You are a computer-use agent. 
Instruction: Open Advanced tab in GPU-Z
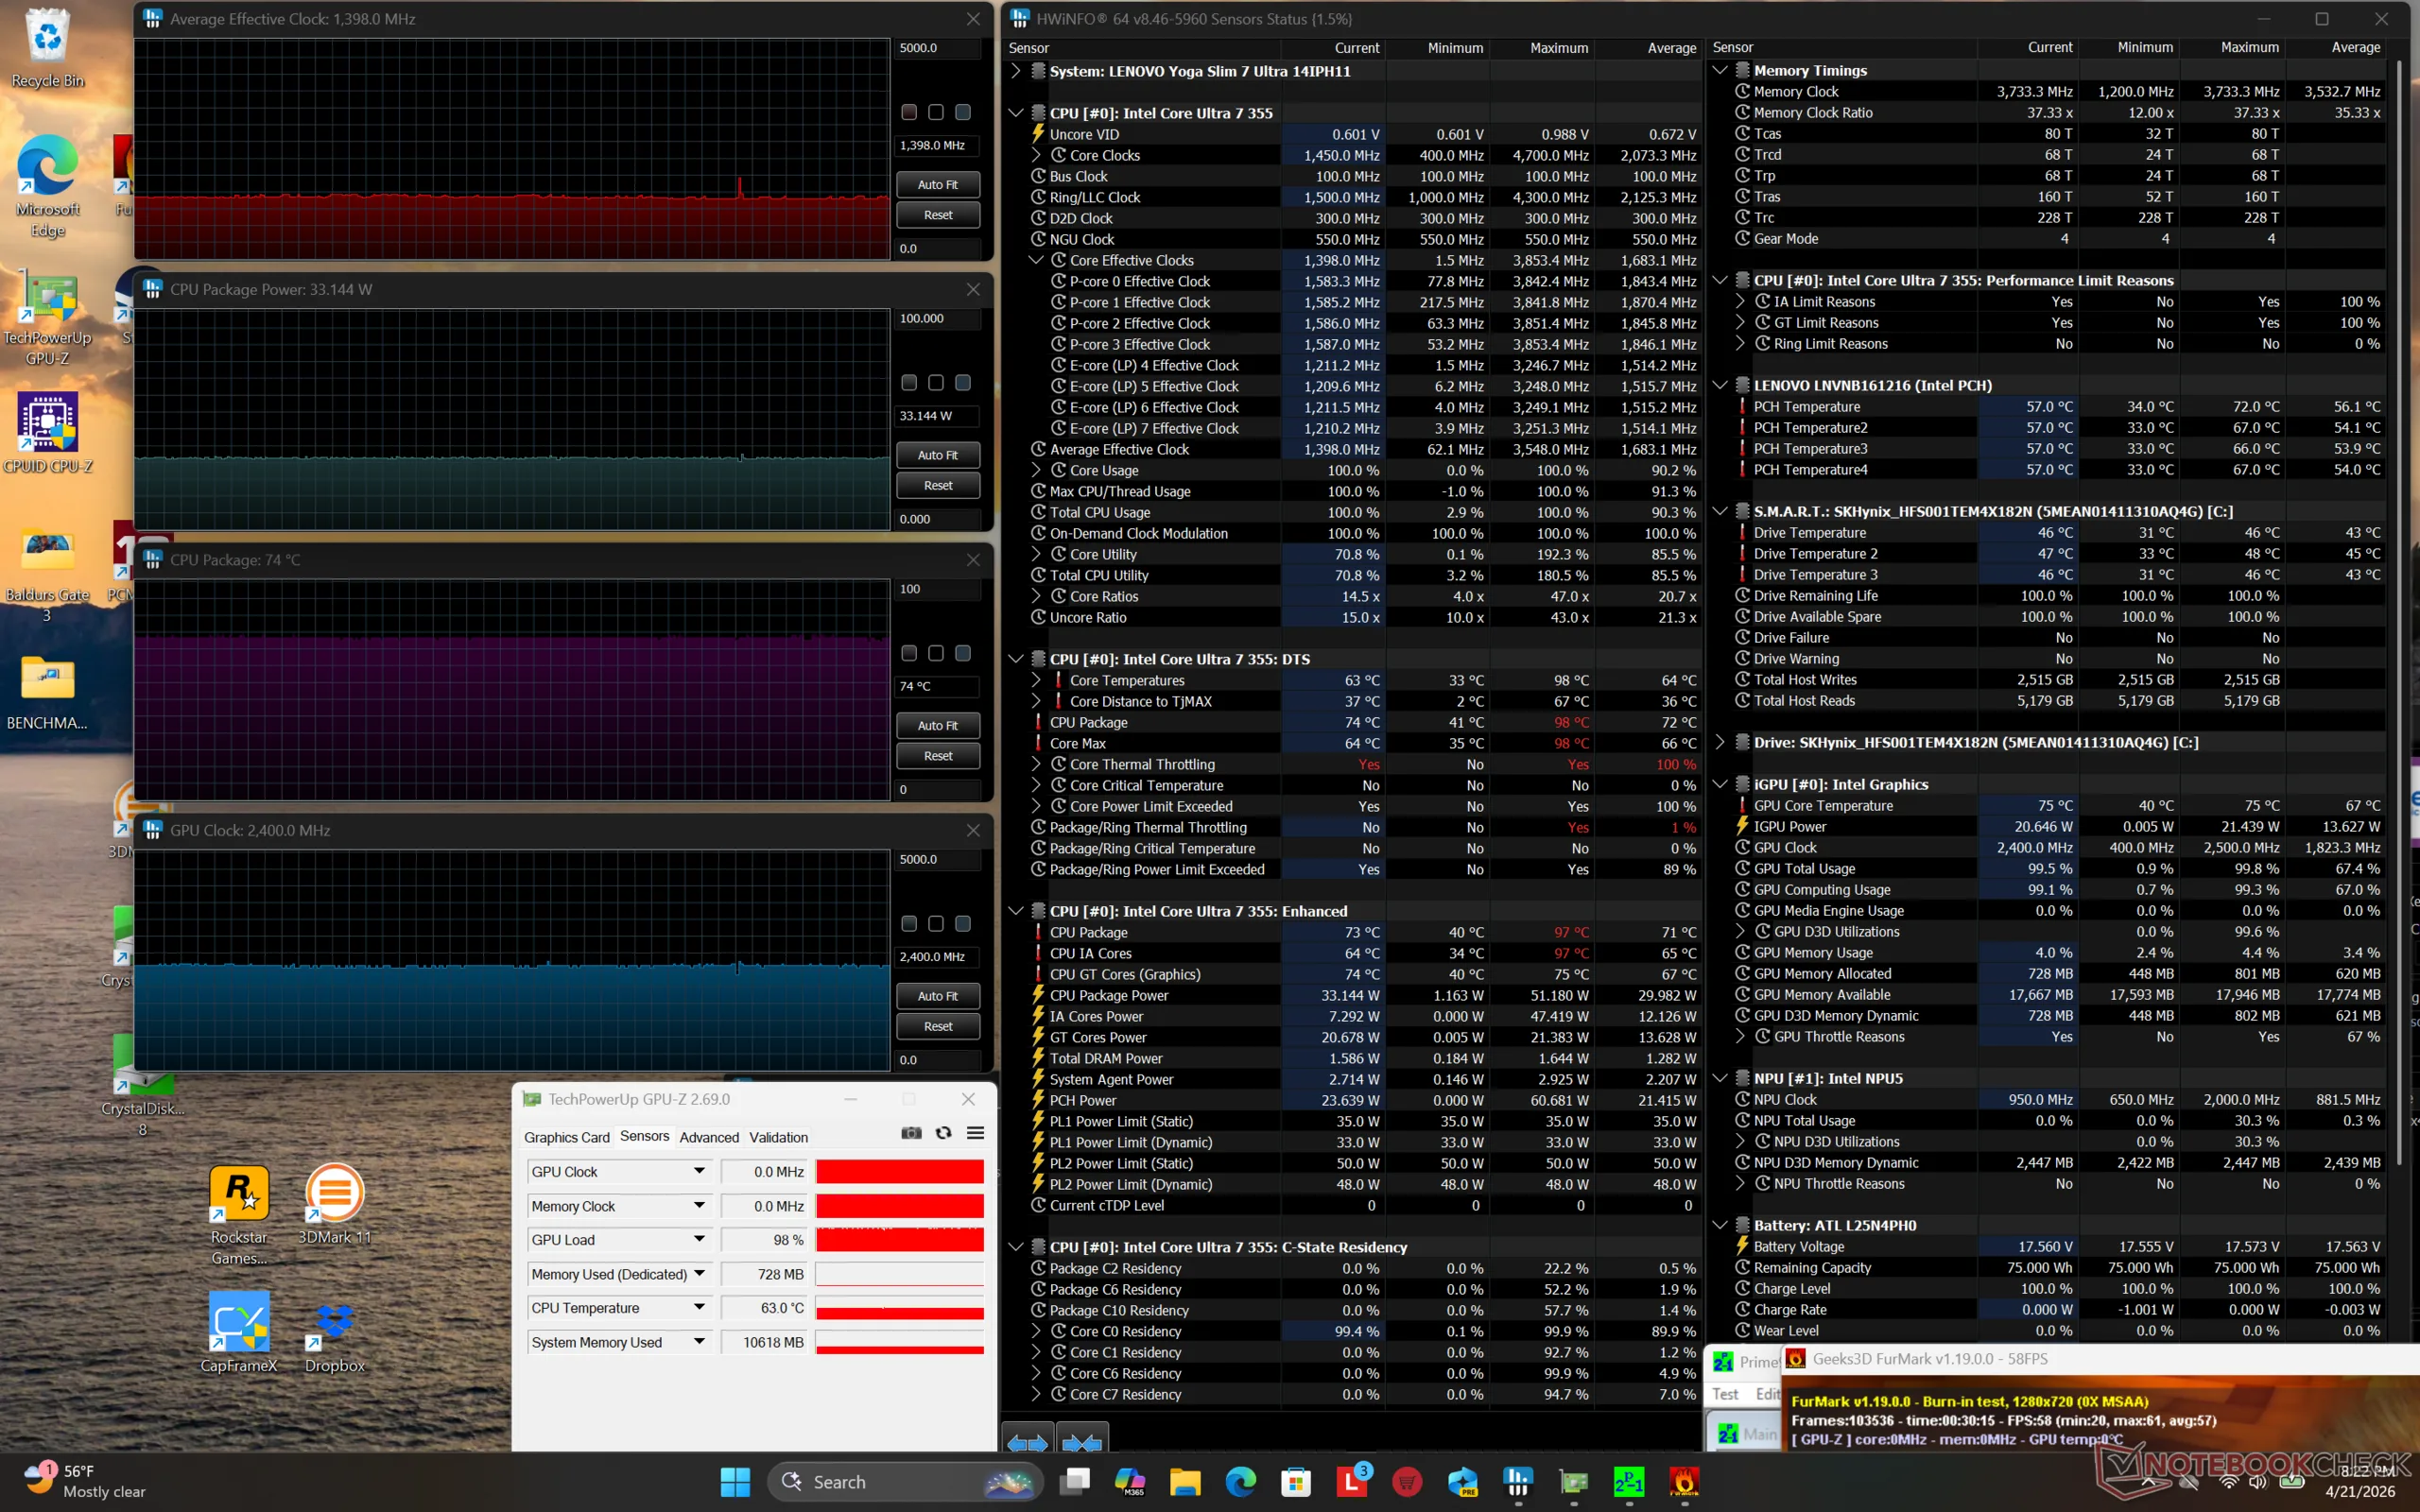(708, 1137)
